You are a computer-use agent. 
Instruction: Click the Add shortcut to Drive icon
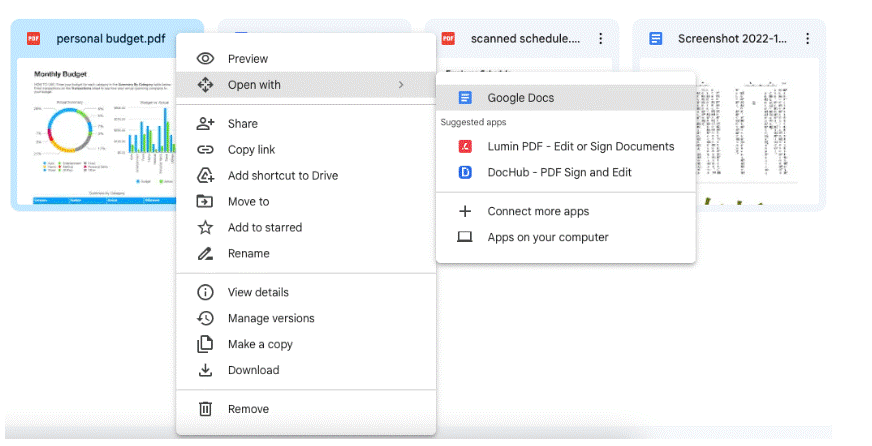205,175
